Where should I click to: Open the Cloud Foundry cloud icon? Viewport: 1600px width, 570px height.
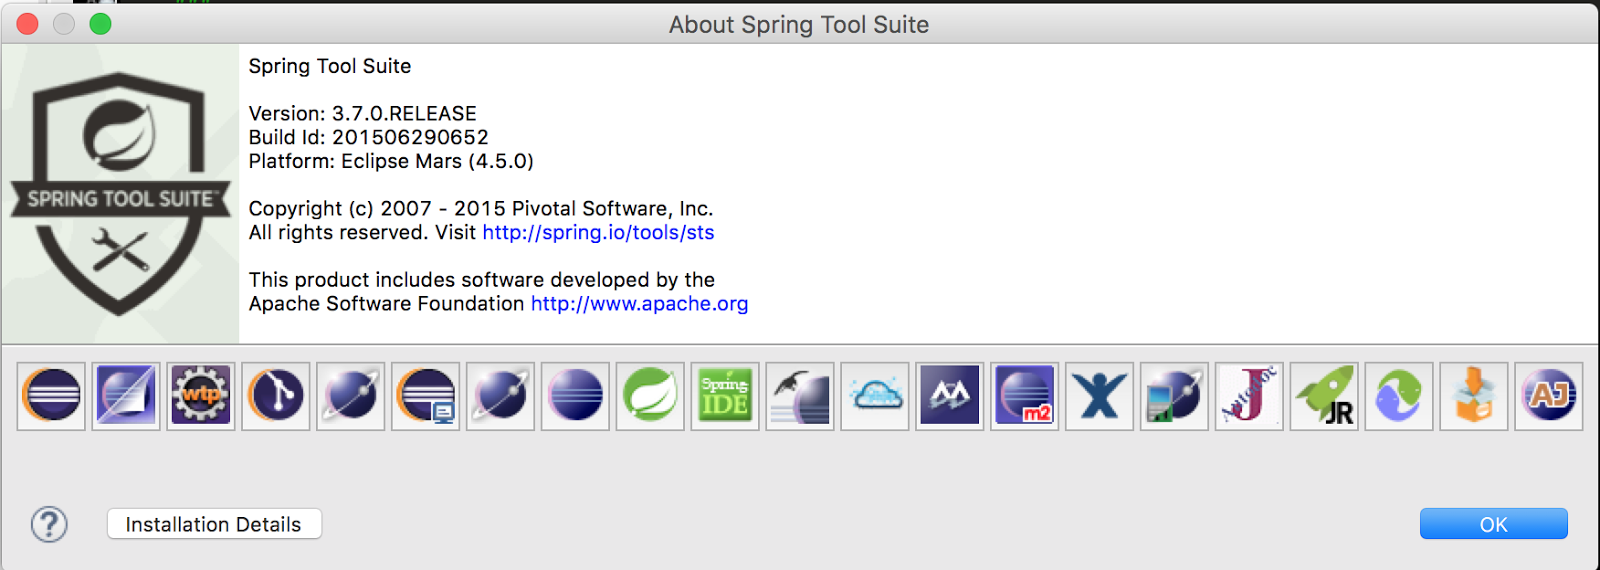pyautogui.click(x=875, y=396)
